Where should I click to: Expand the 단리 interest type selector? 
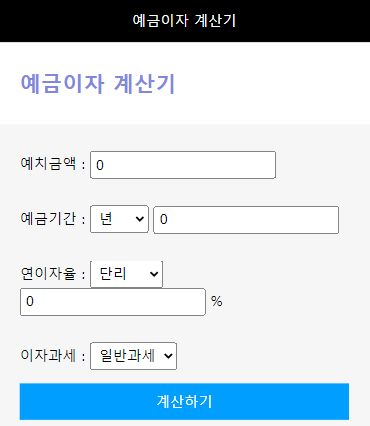126,274
